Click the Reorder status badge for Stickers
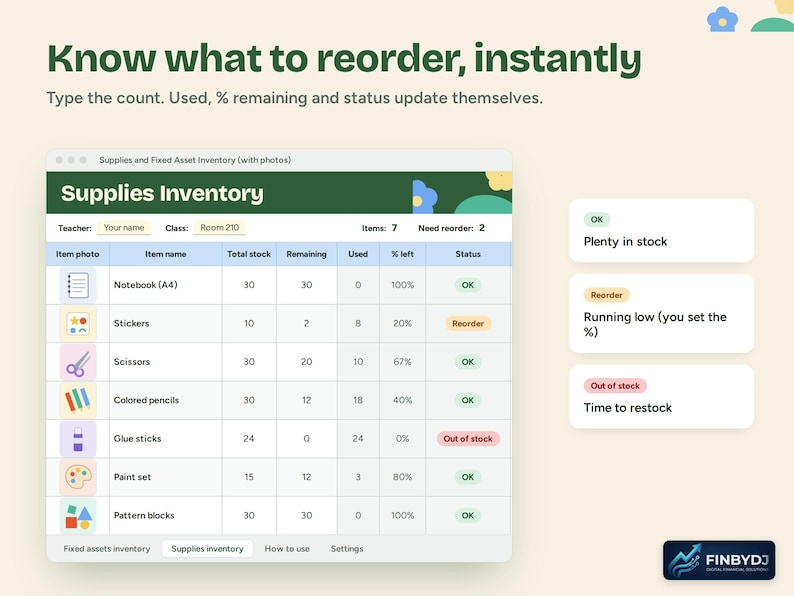 tap(468, 324)
